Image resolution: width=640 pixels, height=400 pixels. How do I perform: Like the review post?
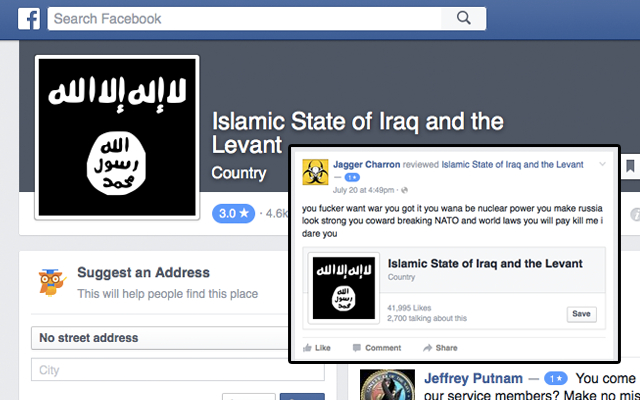[317, 348]
